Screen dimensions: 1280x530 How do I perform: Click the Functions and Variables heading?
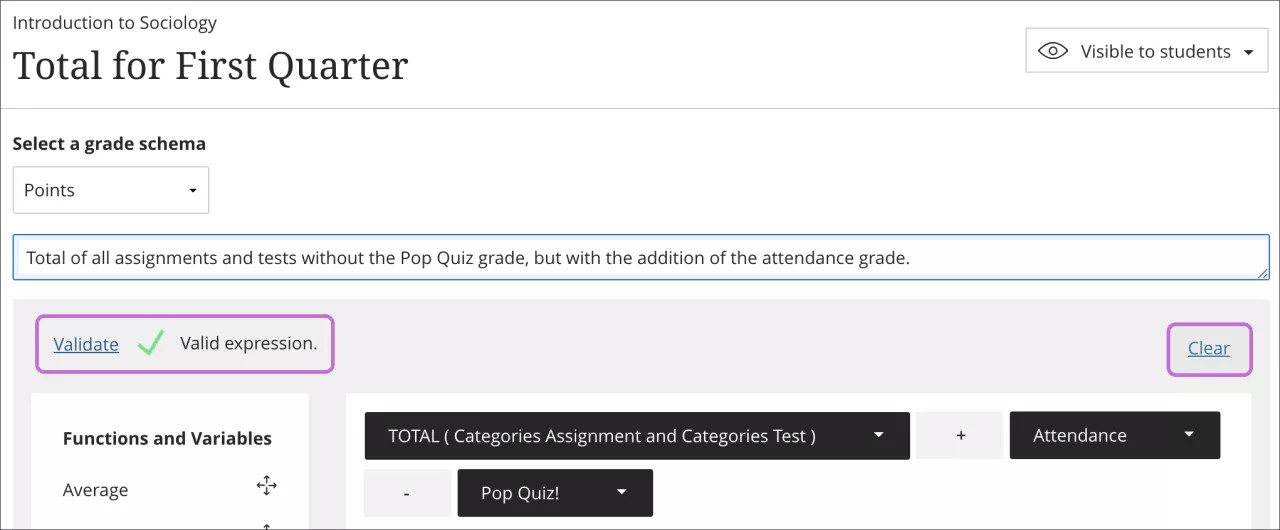167,438
